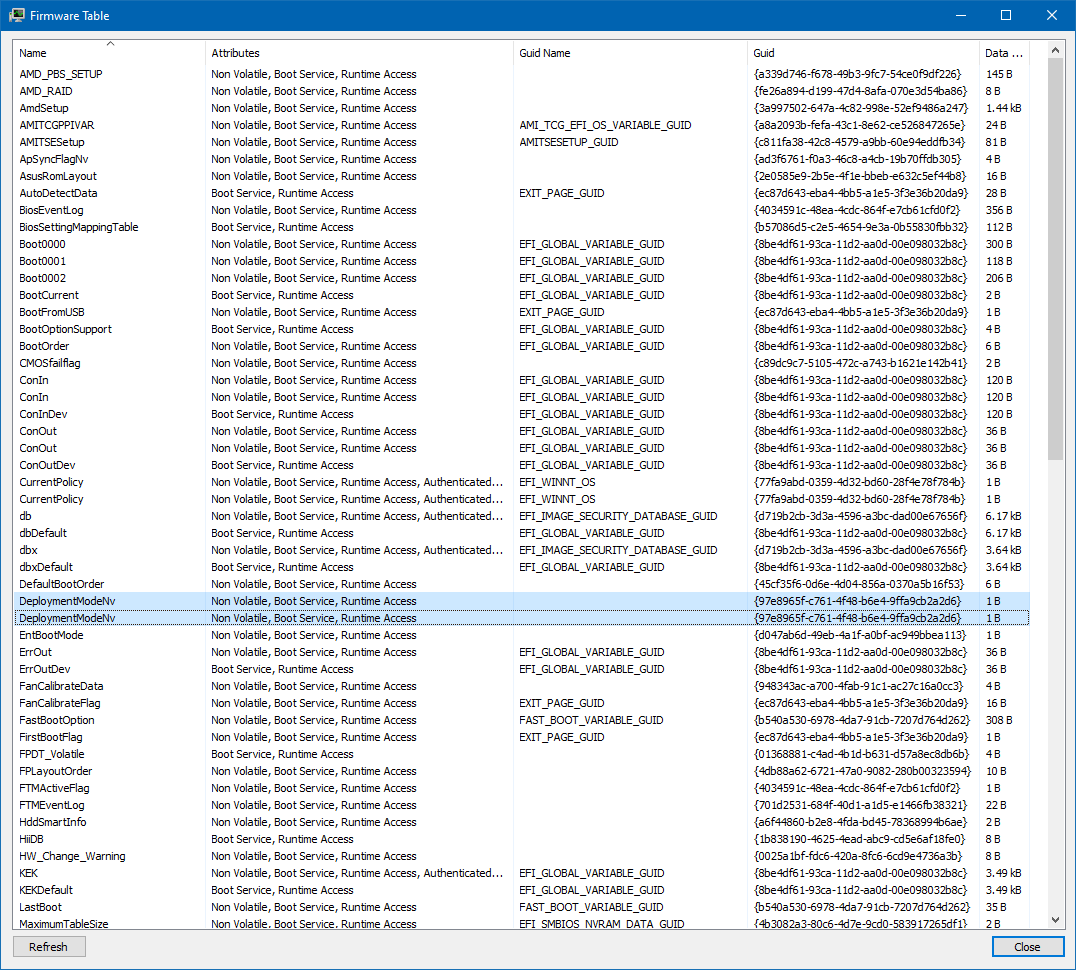Select the FTMEventLog row
The width and height of the screenshot is (1076, 970).
tap(522, 805)
